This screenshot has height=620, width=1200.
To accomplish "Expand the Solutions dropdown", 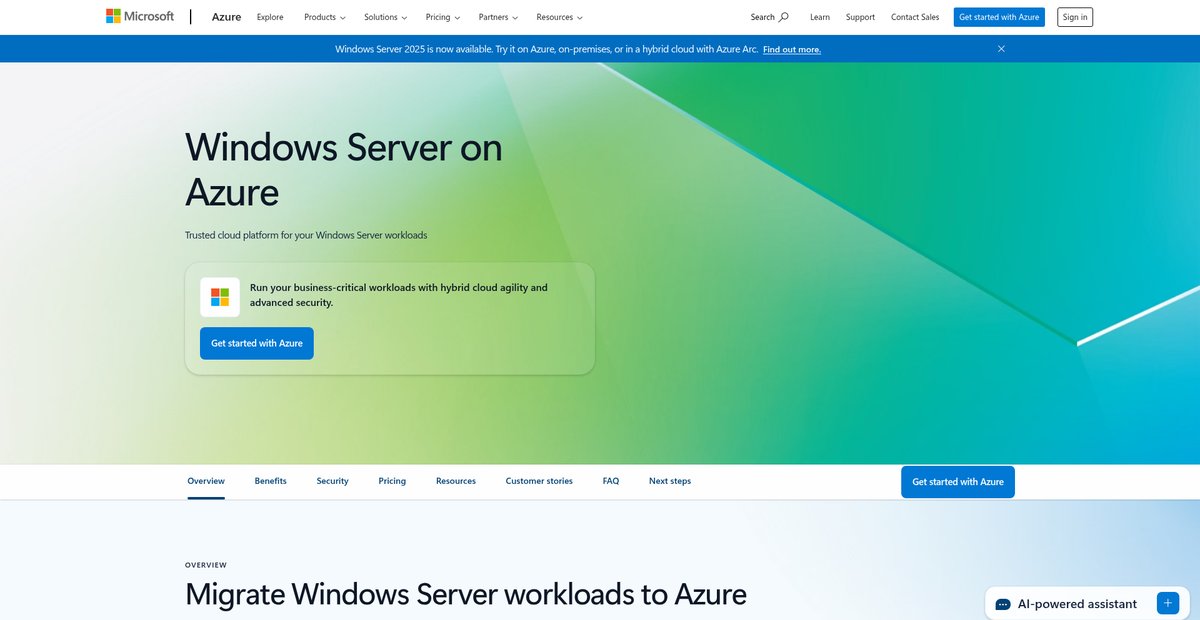I will (x=386, y=17).
